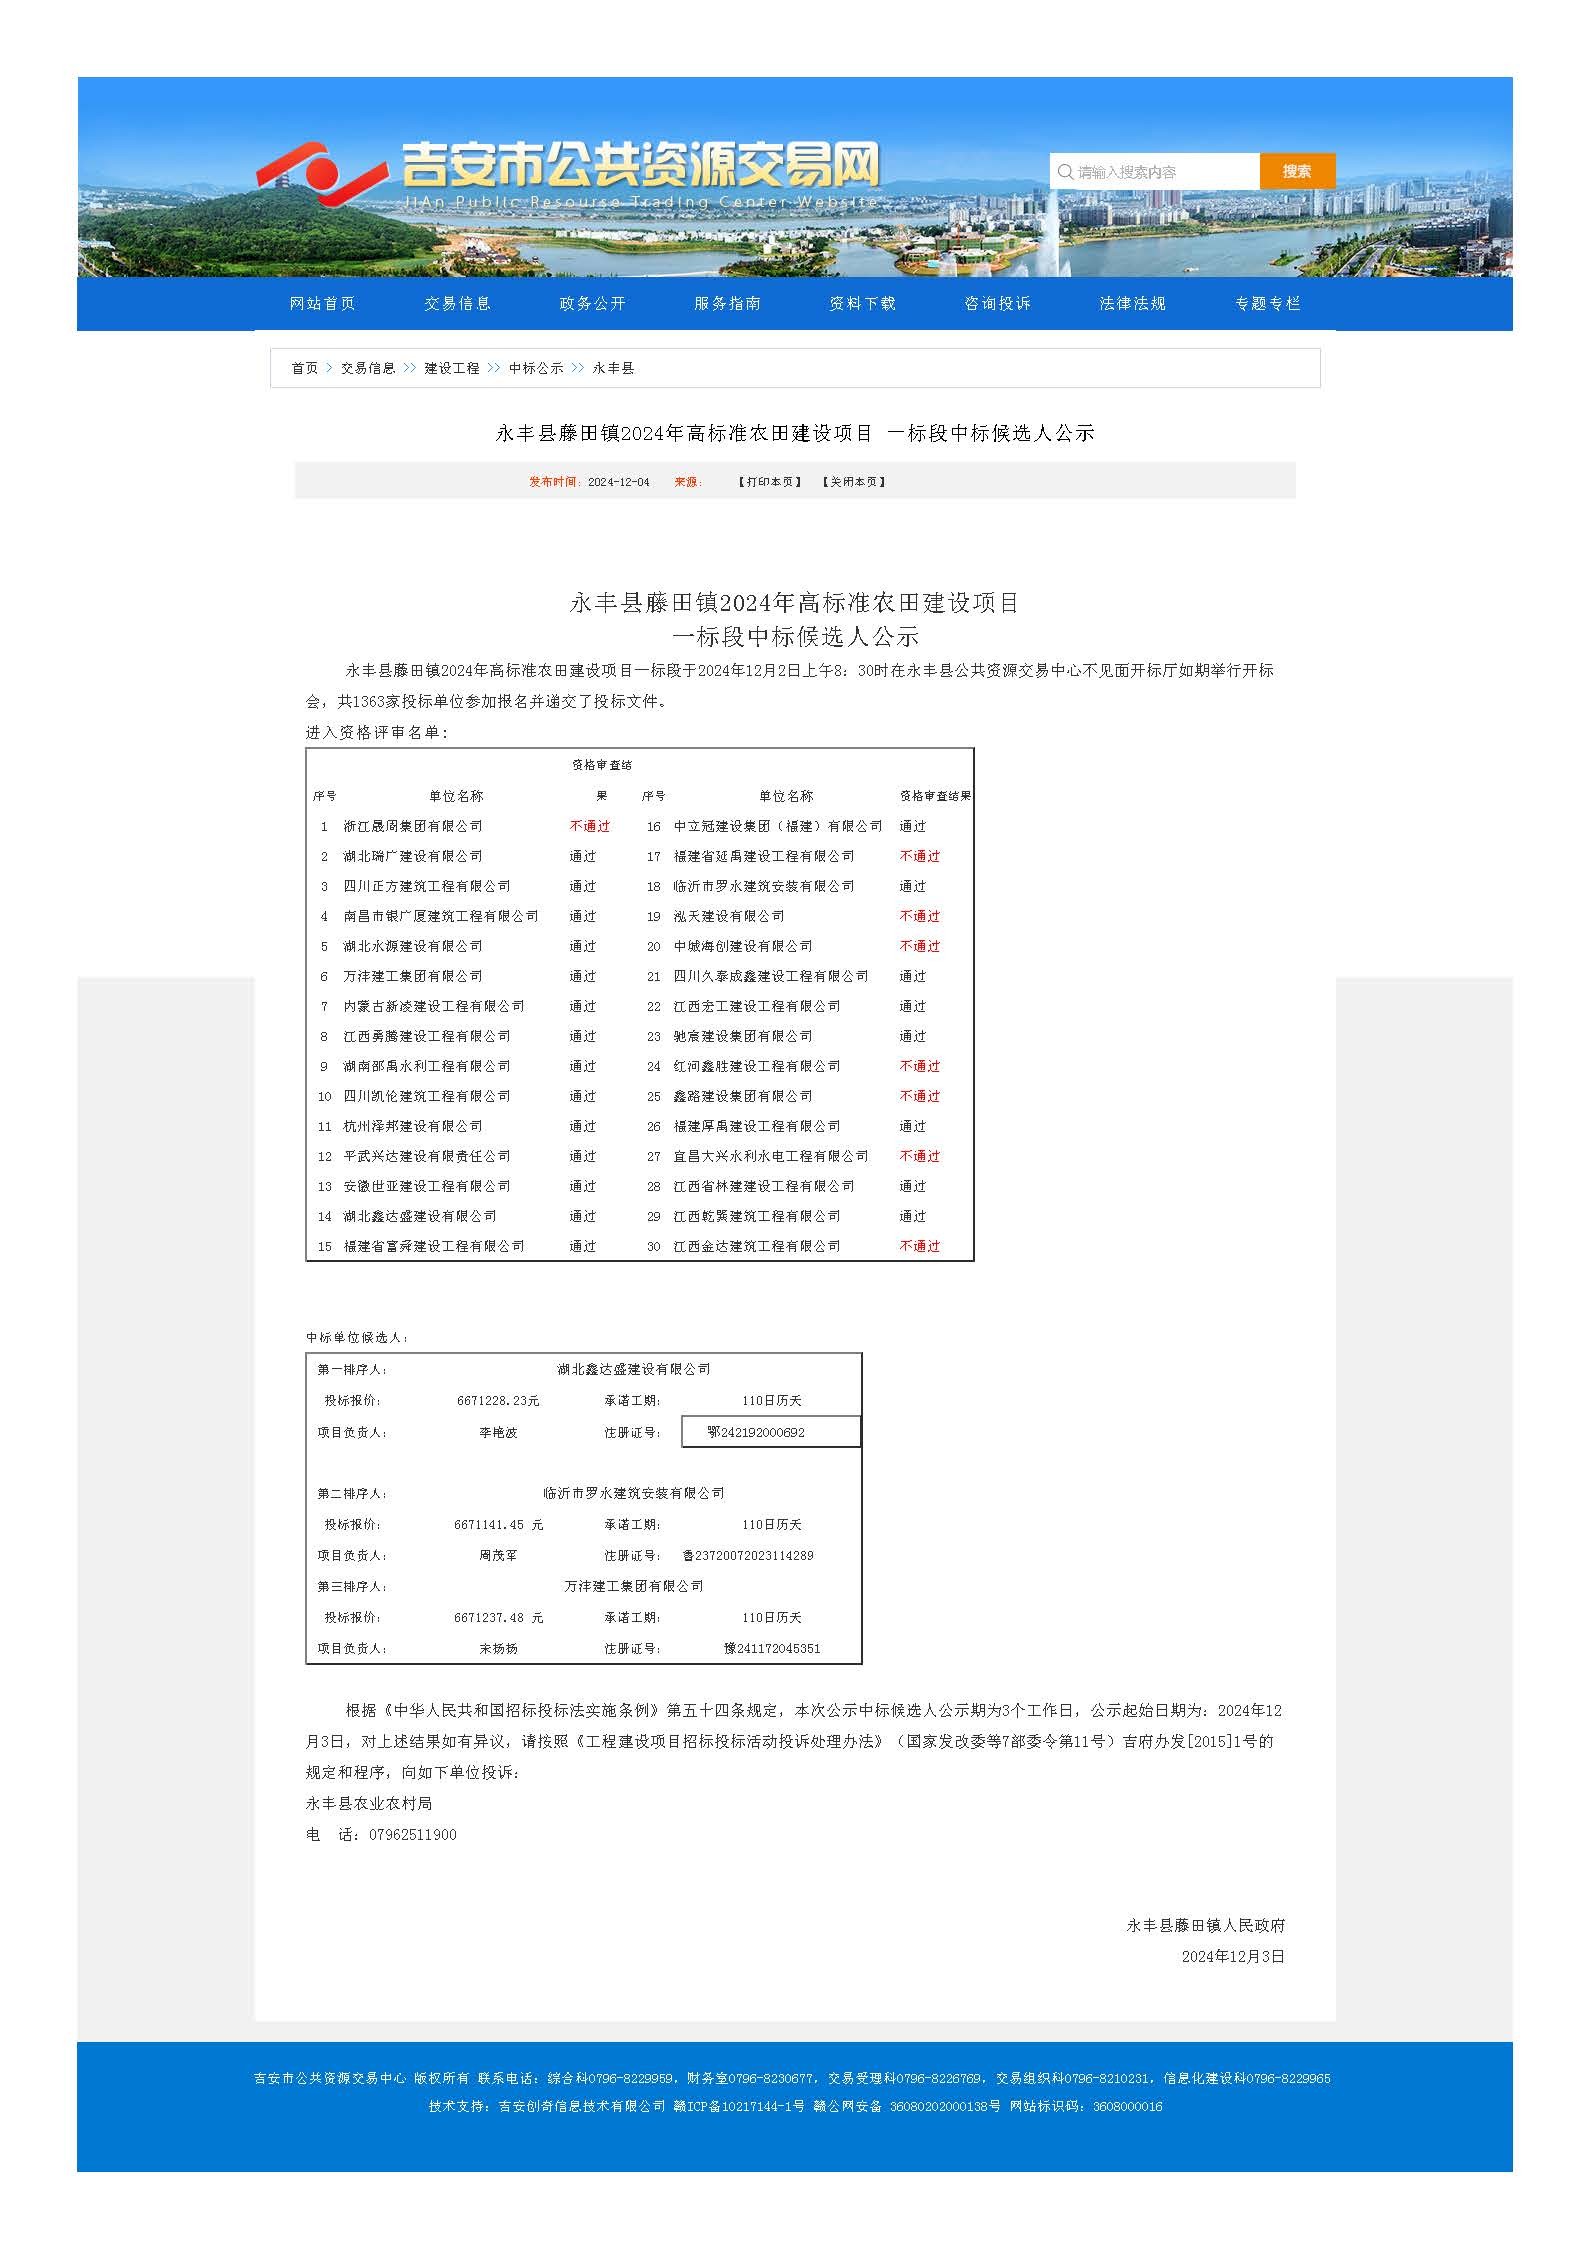This screenshot has width=1587, height=2246.
Task: Select 咨询投诉 in the navigation bar
Action: (997, 304)
